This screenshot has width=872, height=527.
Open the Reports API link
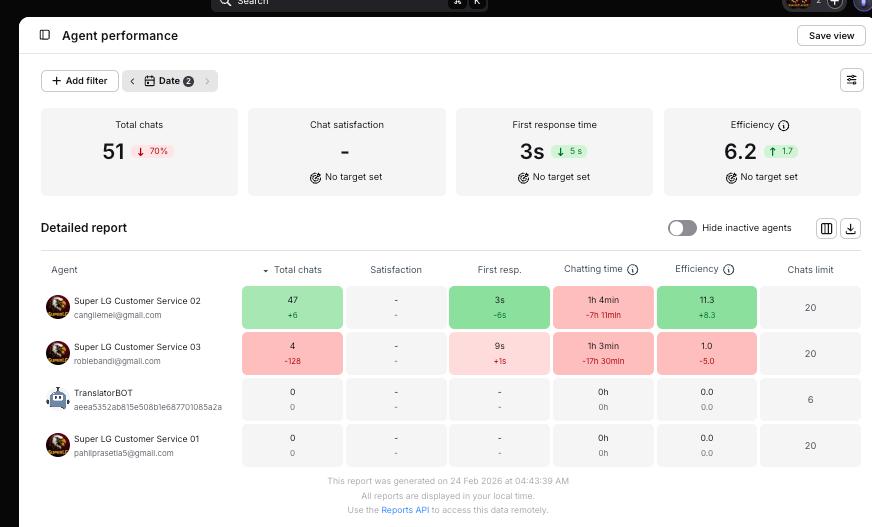405,510
